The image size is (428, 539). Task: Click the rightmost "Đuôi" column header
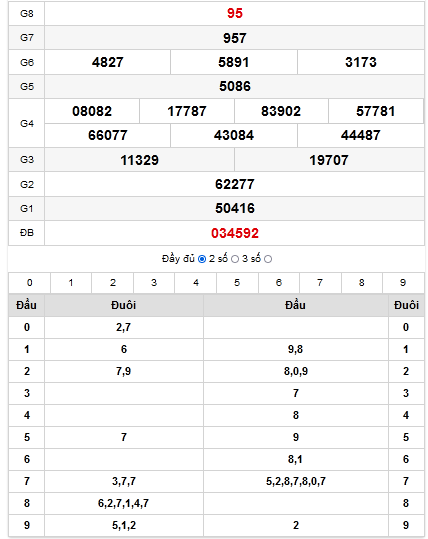[406, 305]
